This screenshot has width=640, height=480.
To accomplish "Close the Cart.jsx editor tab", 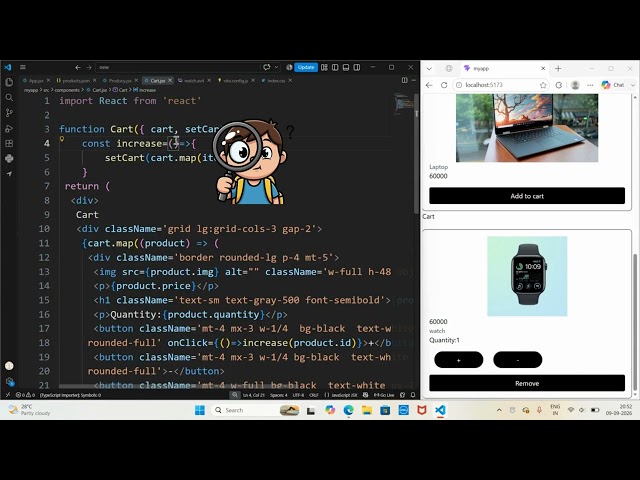I will click(x=170, y=80).
